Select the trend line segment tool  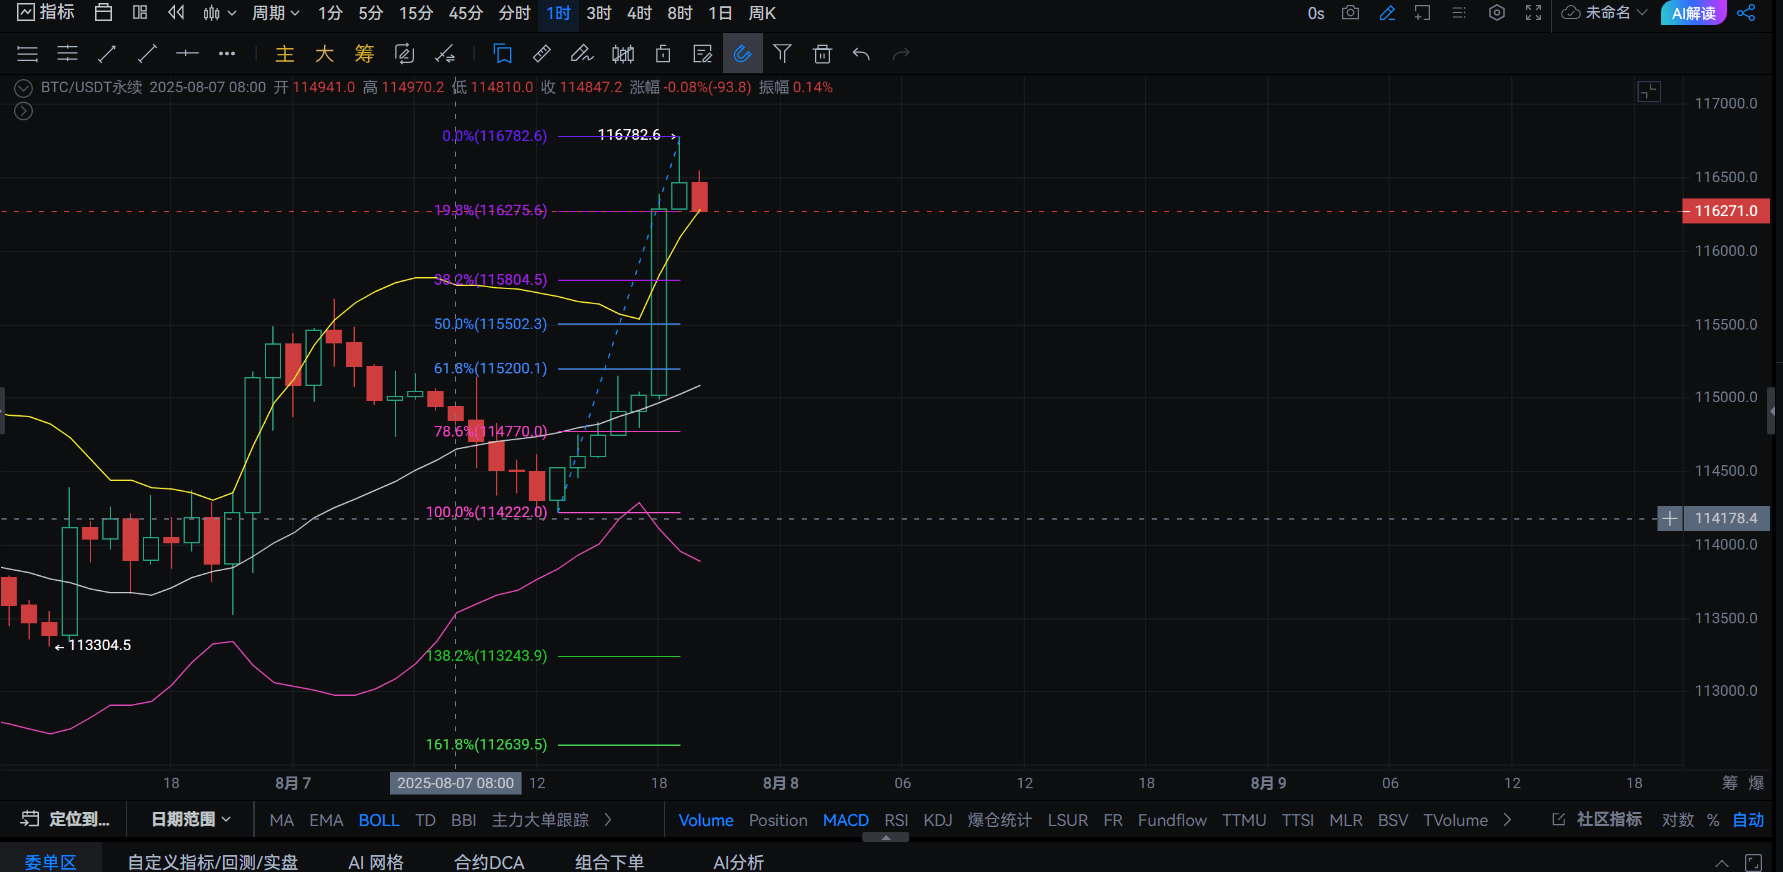[x=147, y=54]
